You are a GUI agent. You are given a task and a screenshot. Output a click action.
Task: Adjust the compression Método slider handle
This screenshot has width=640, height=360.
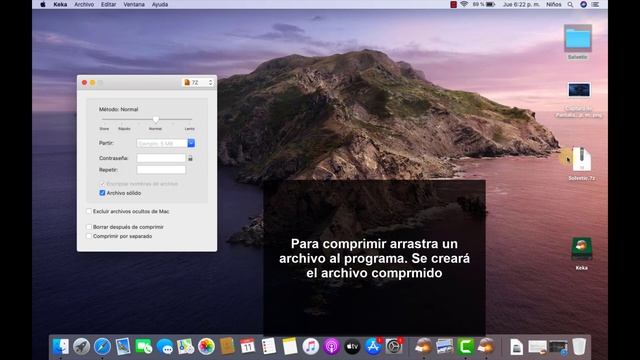tap(156, 119)
